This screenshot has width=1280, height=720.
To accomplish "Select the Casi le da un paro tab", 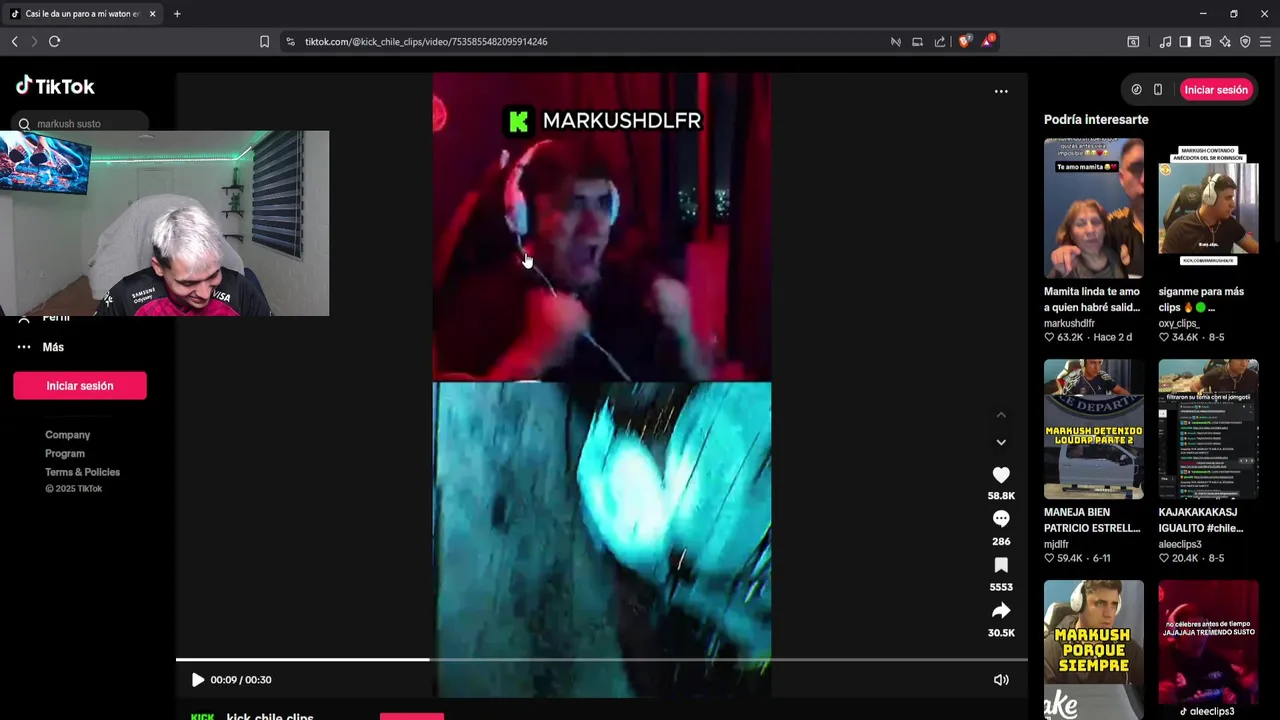I will click(x=80, y=14).
